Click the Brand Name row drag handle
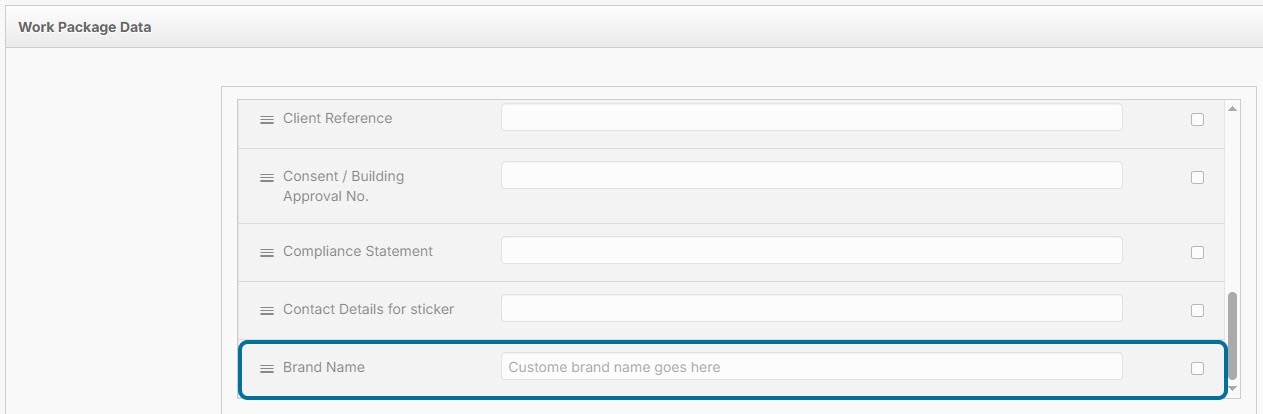Image resolution: width=1263 pixels, height=414 pixels. point(267,368)
